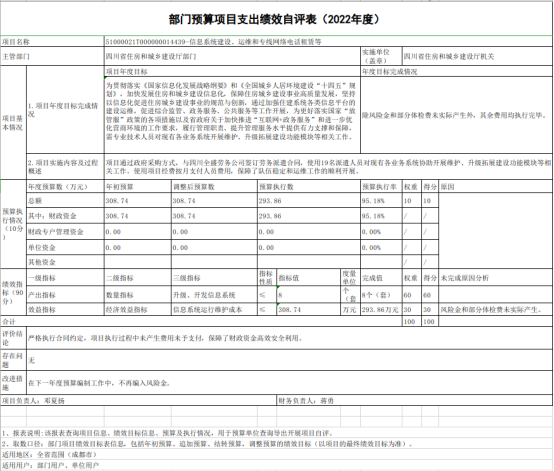Screen dimensions: 554x471
Task: Select the 三级指标 header cell
Action: 214,278
